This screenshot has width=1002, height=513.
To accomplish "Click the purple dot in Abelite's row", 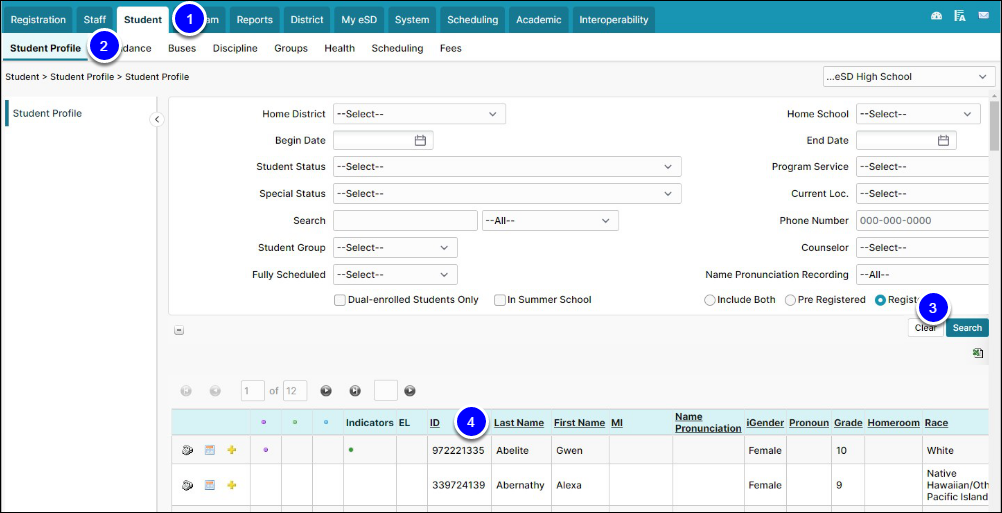I will (265, 450).
